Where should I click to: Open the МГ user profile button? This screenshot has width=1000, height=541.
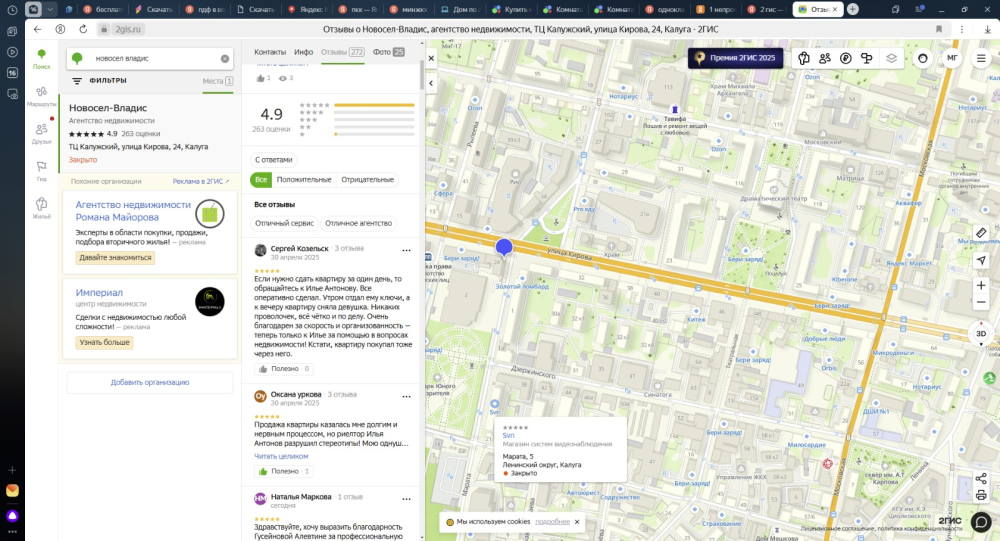(x=952, y=58)
